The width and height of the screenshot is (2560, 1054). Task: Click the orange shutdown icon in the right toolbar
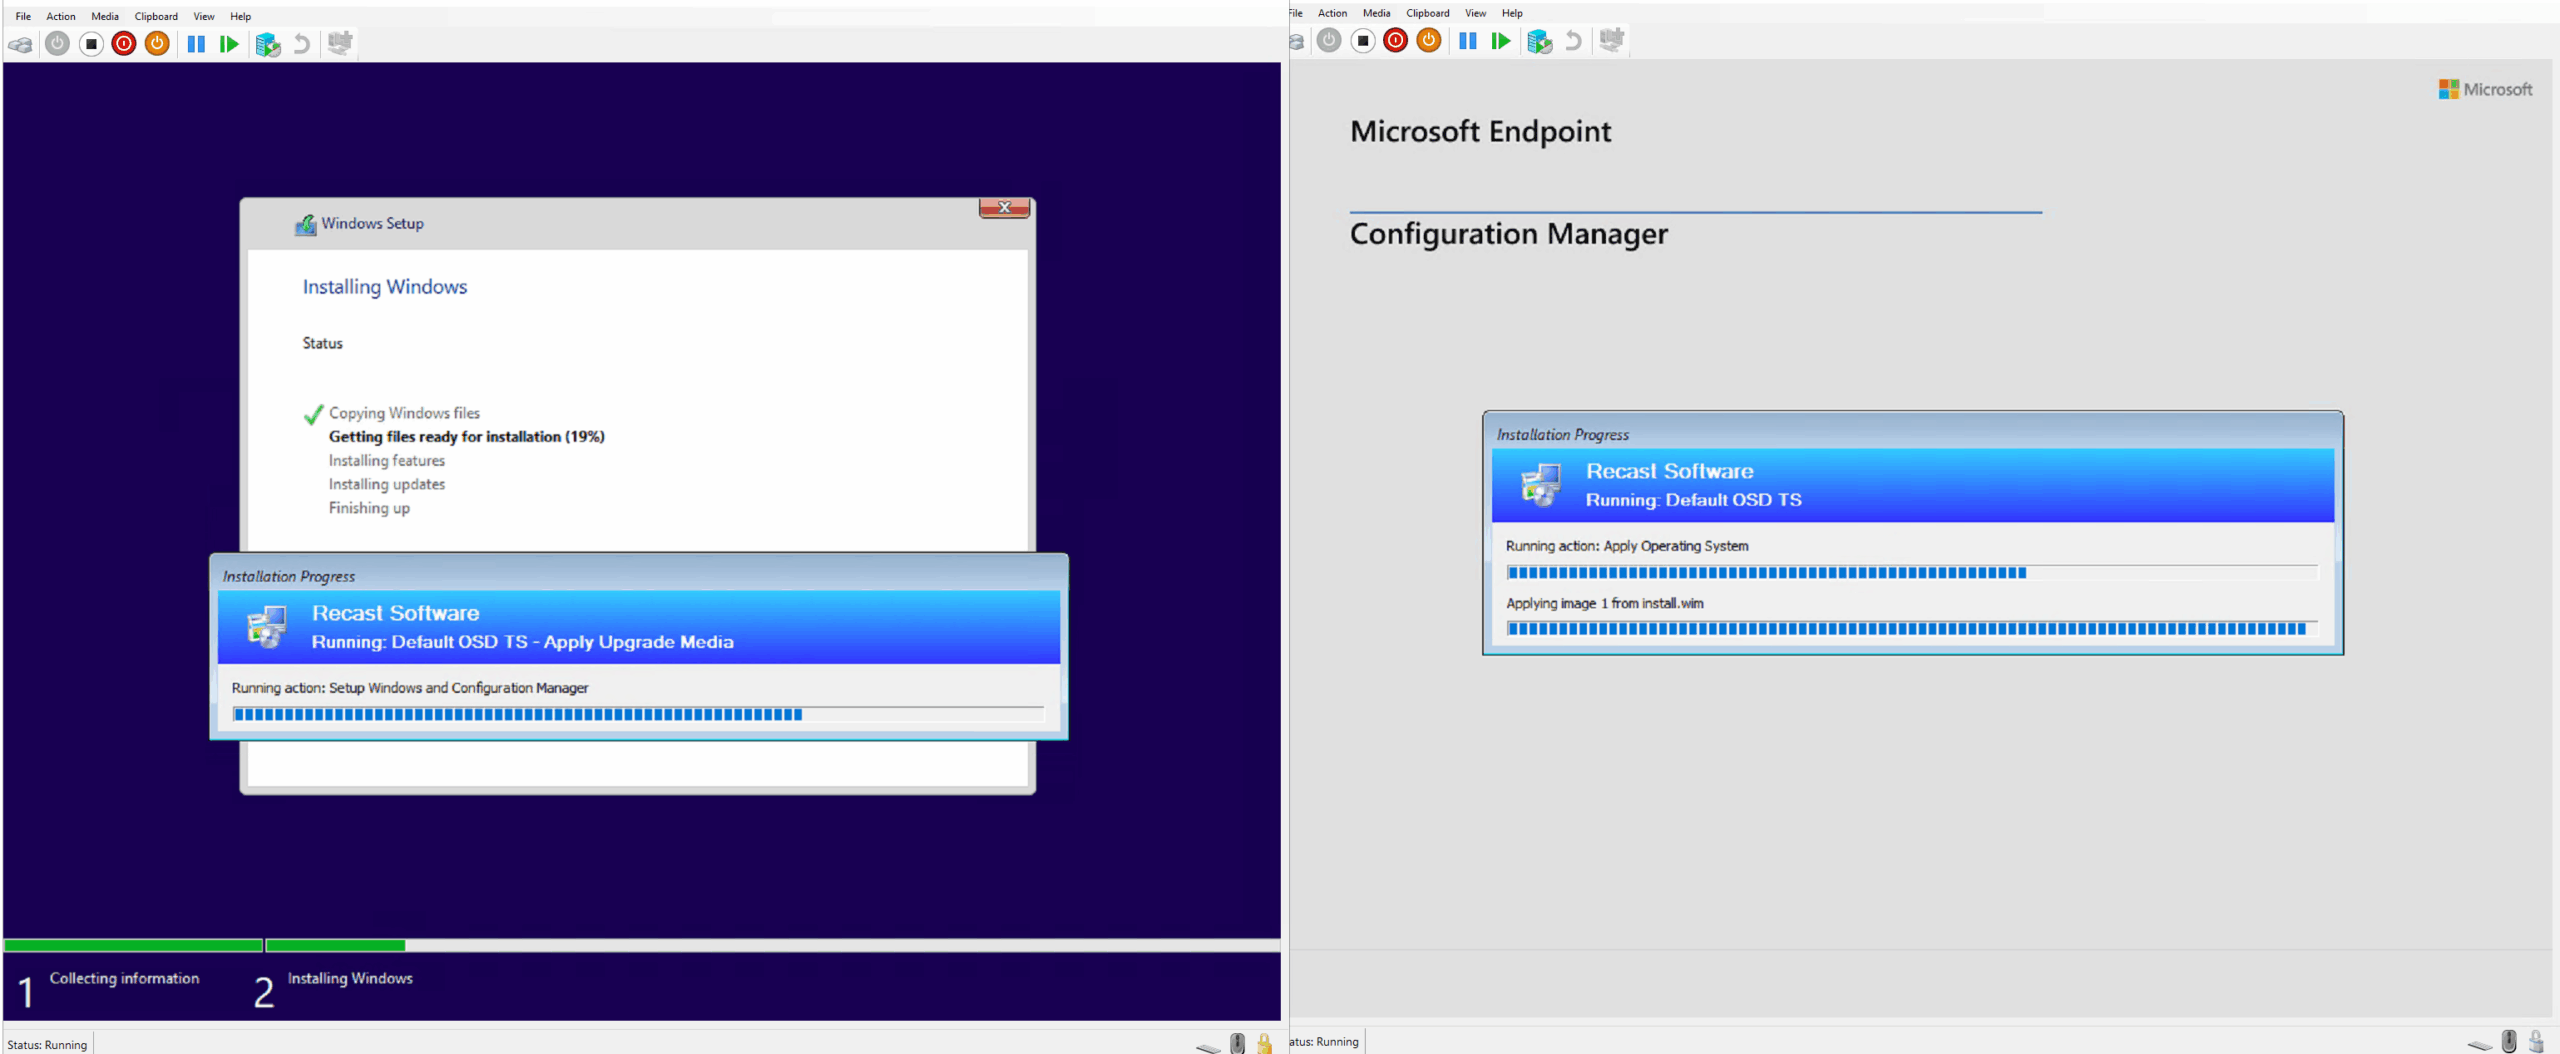click(1428, 41)
